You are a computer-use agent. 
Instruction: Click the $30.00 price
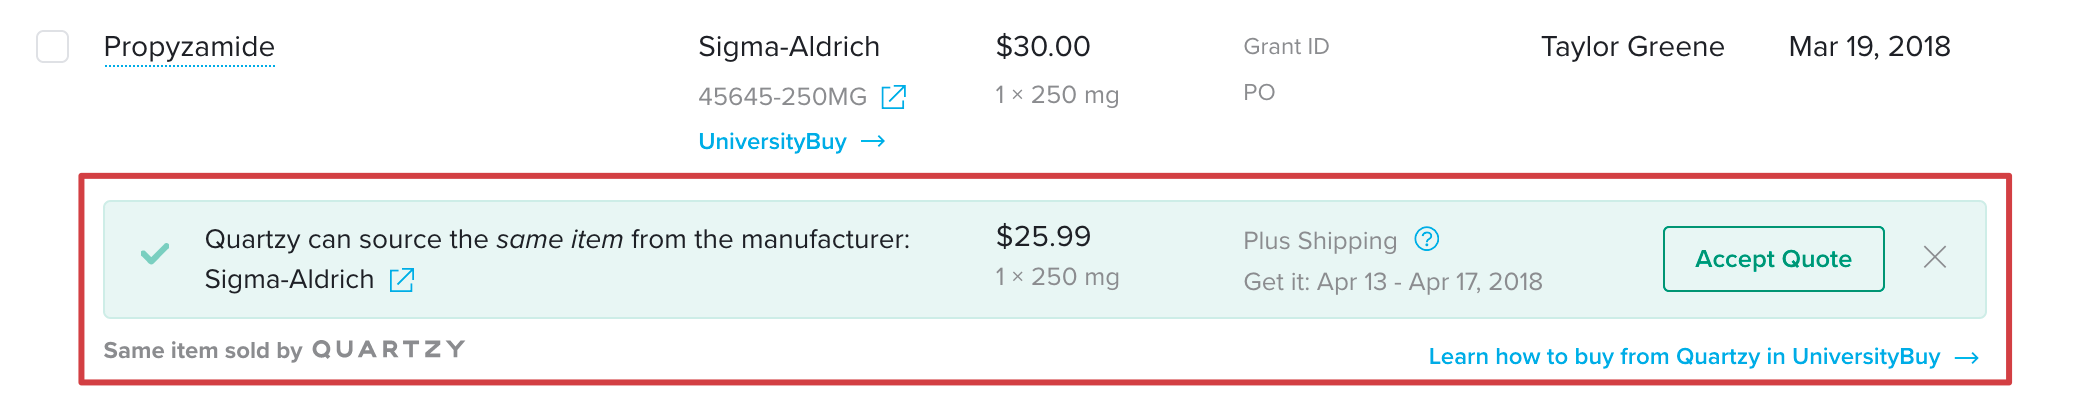[1043, 47]
